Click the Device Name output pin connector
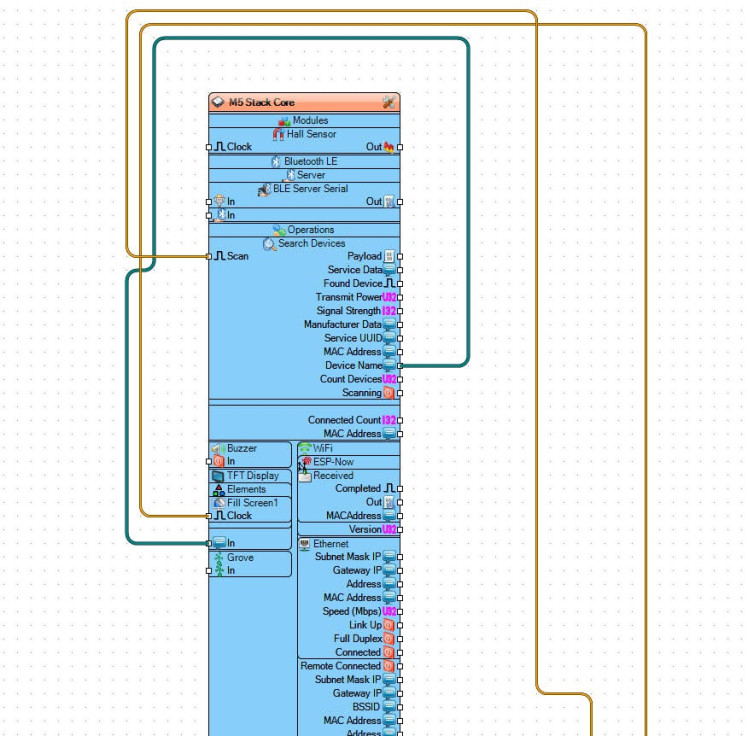Viewport: 748px width, 736px height. pos(400,366)
